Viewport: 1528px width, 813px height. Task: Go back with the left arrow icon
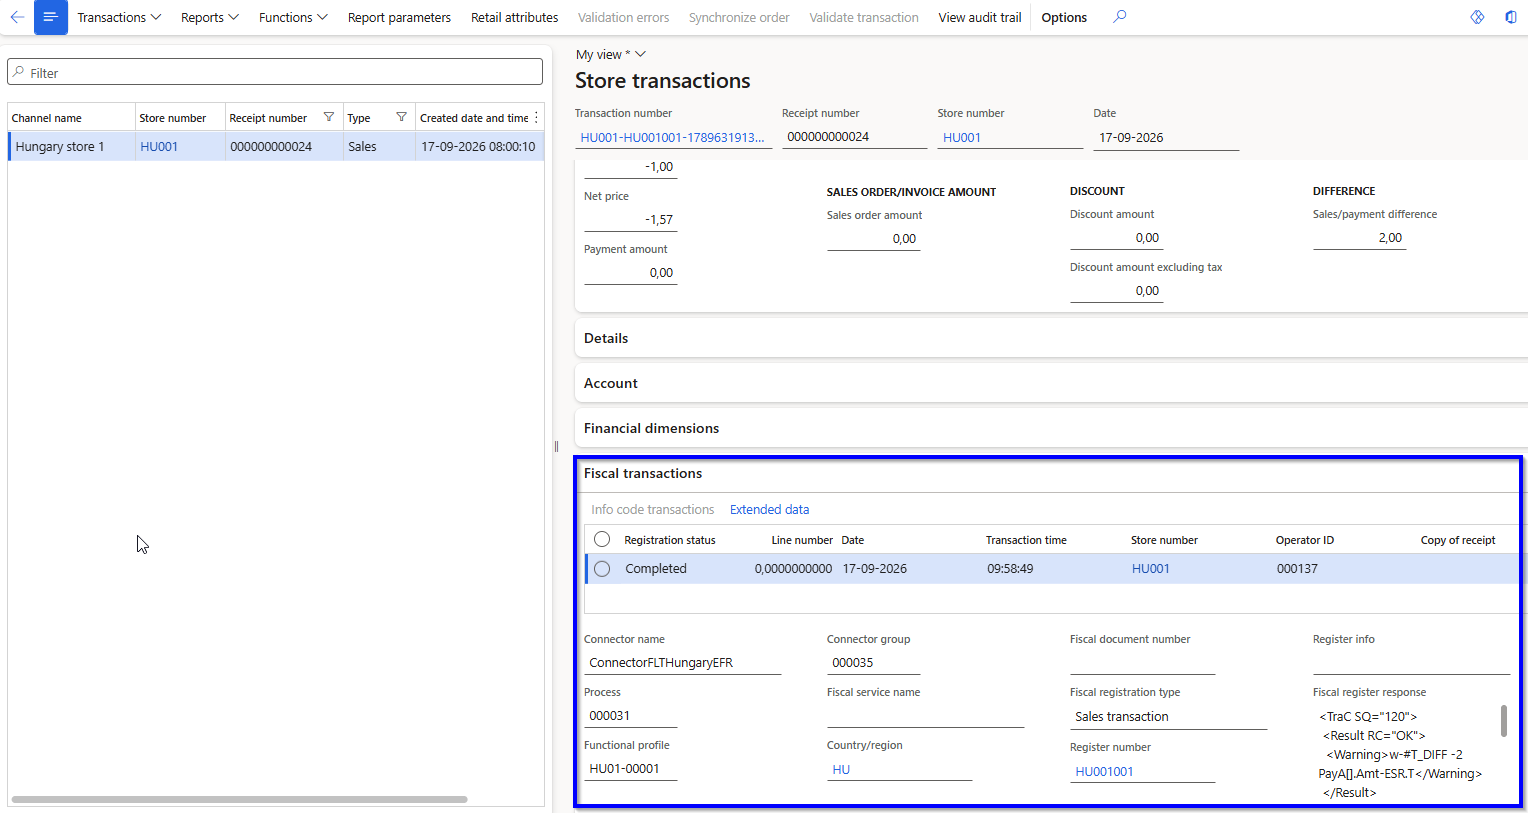tap(17, 17)
